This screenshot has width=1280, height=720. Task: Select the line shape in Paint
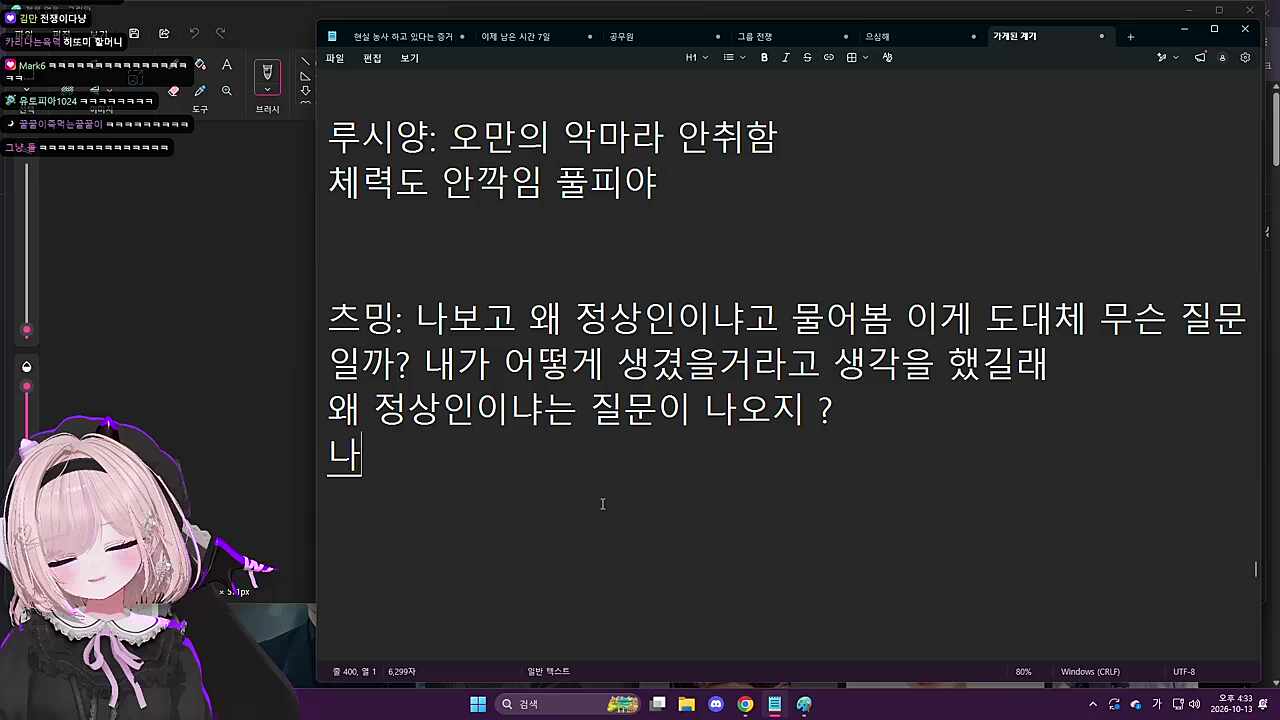pyautogui.click(x=305, y=62)
